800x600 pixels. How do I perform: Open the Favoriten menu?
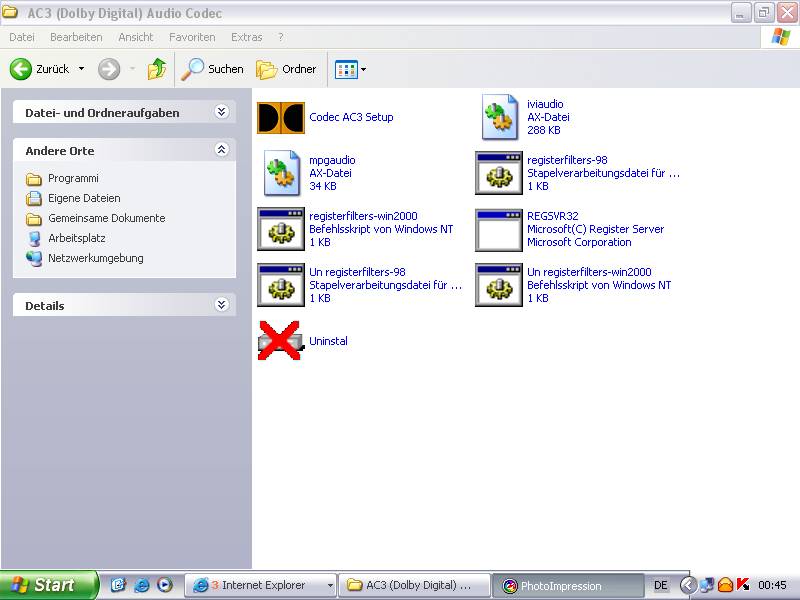pyautogui.click(x=192, y=37)
